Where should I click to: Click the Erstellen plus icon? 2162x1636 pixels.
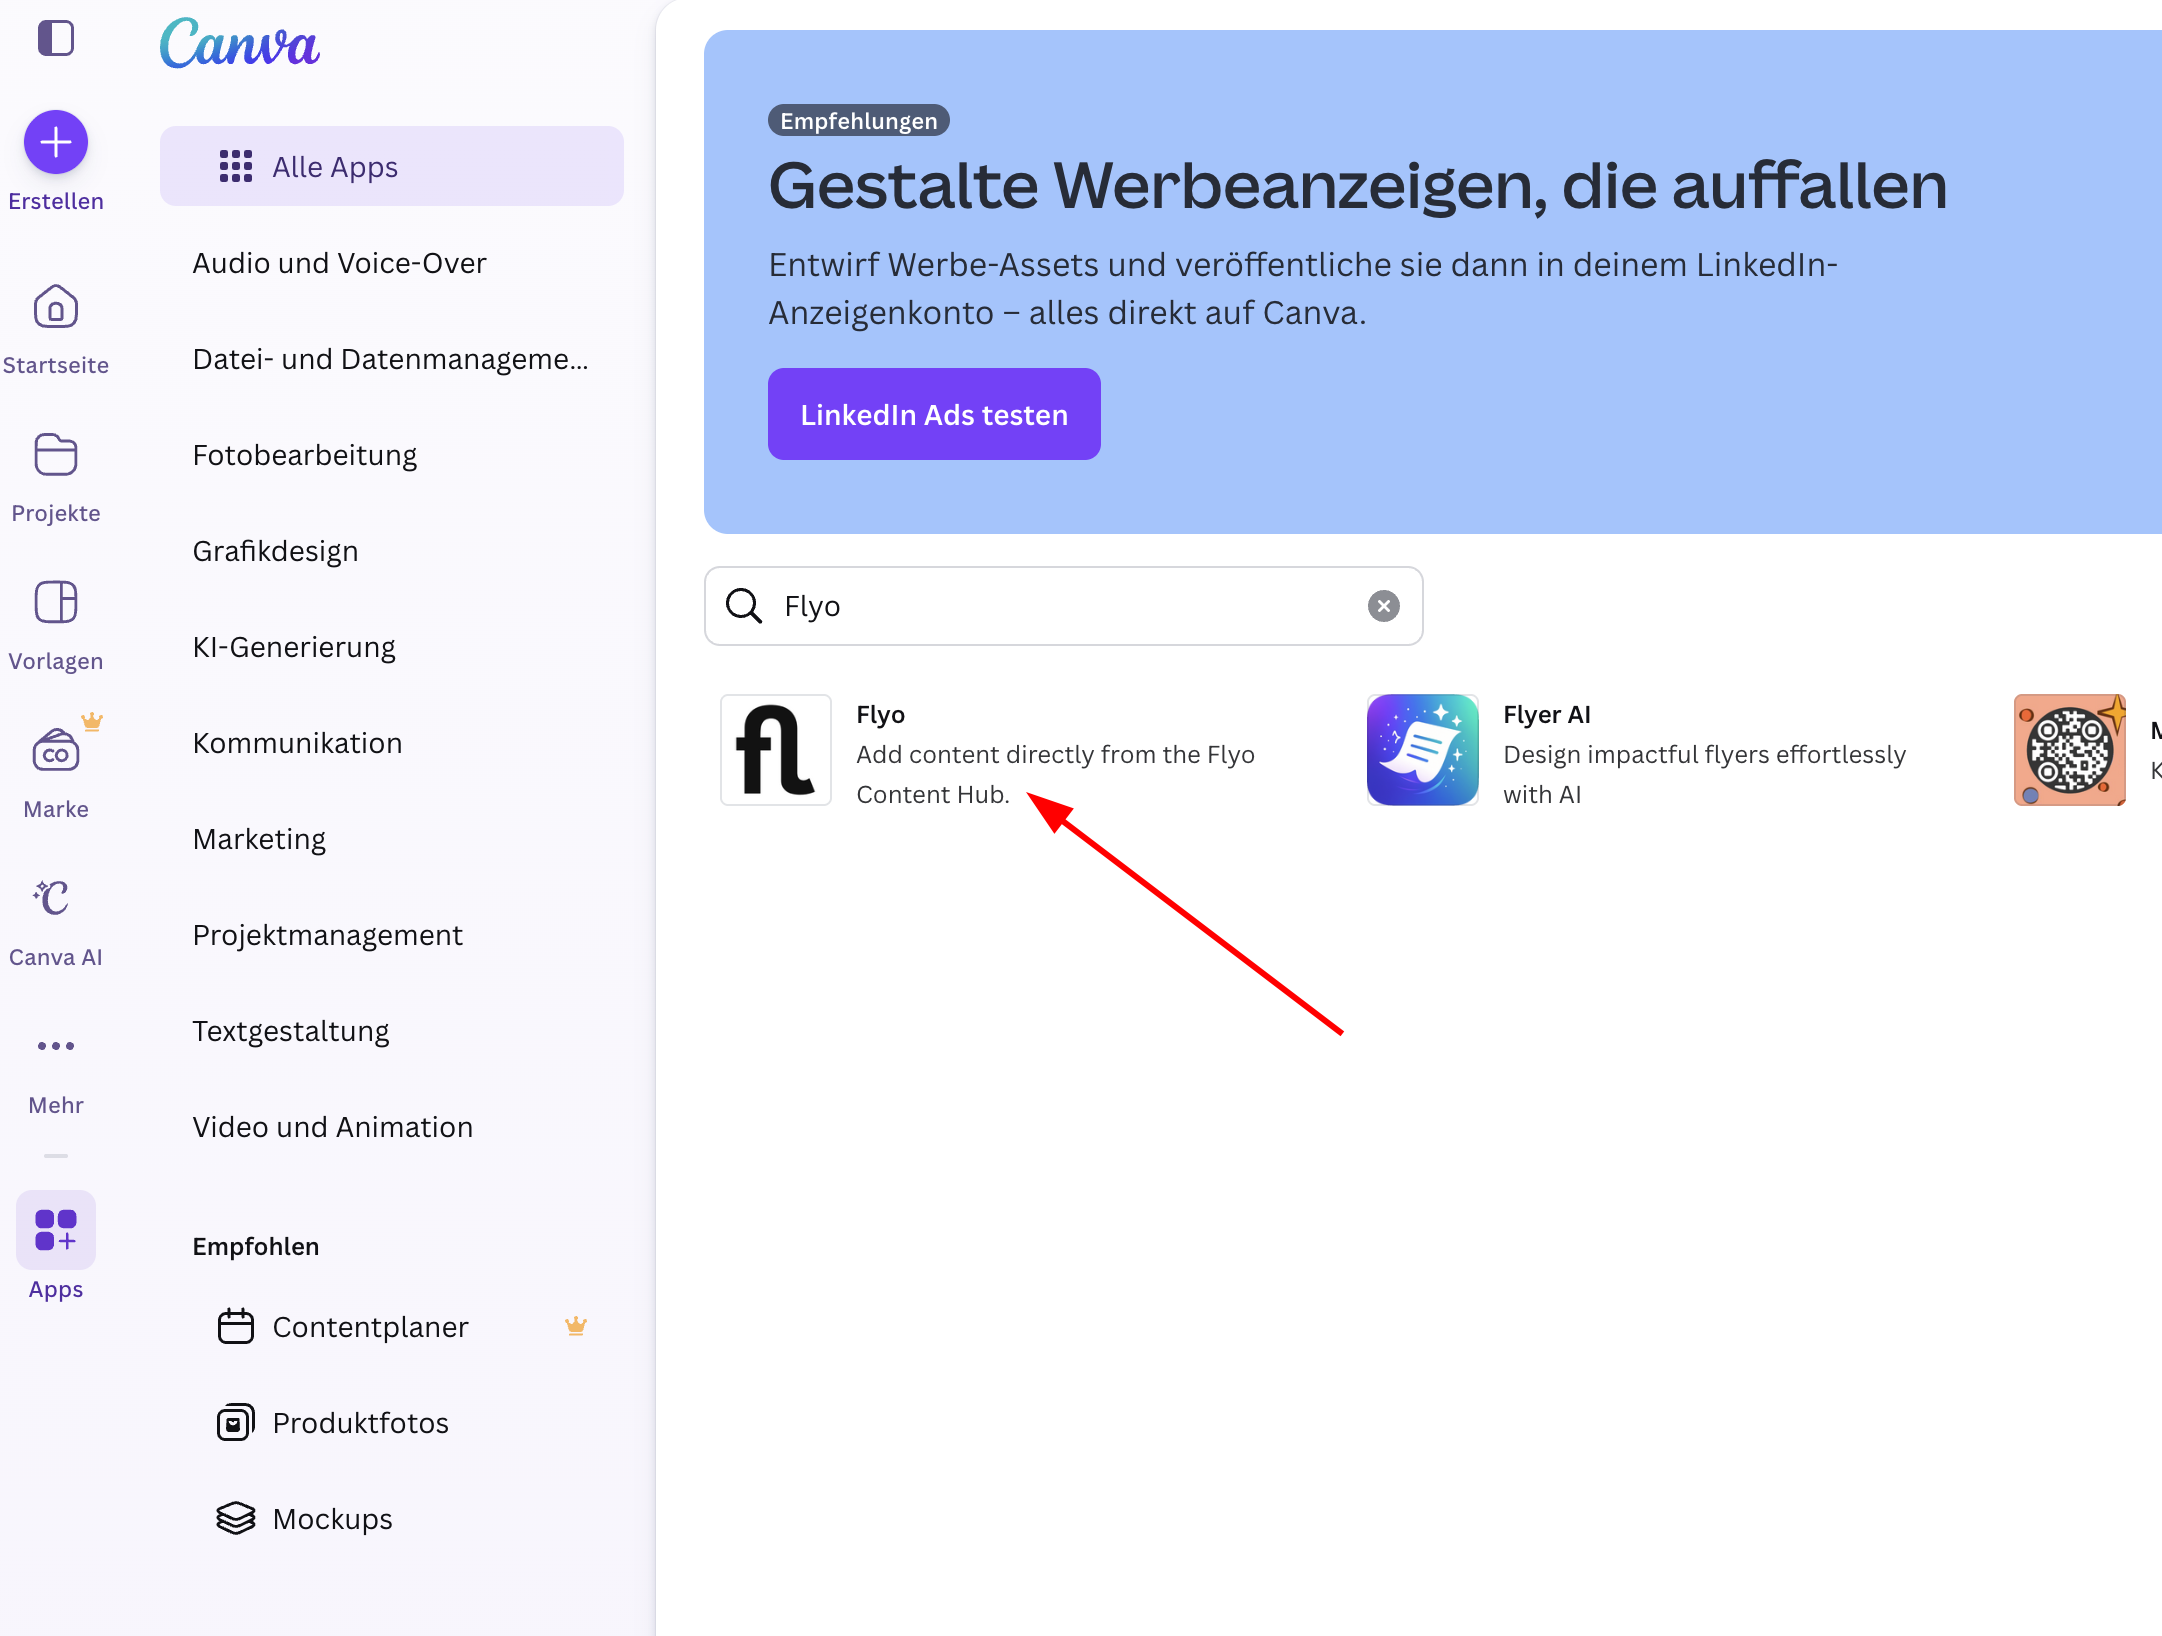click(x=55, y=142)
